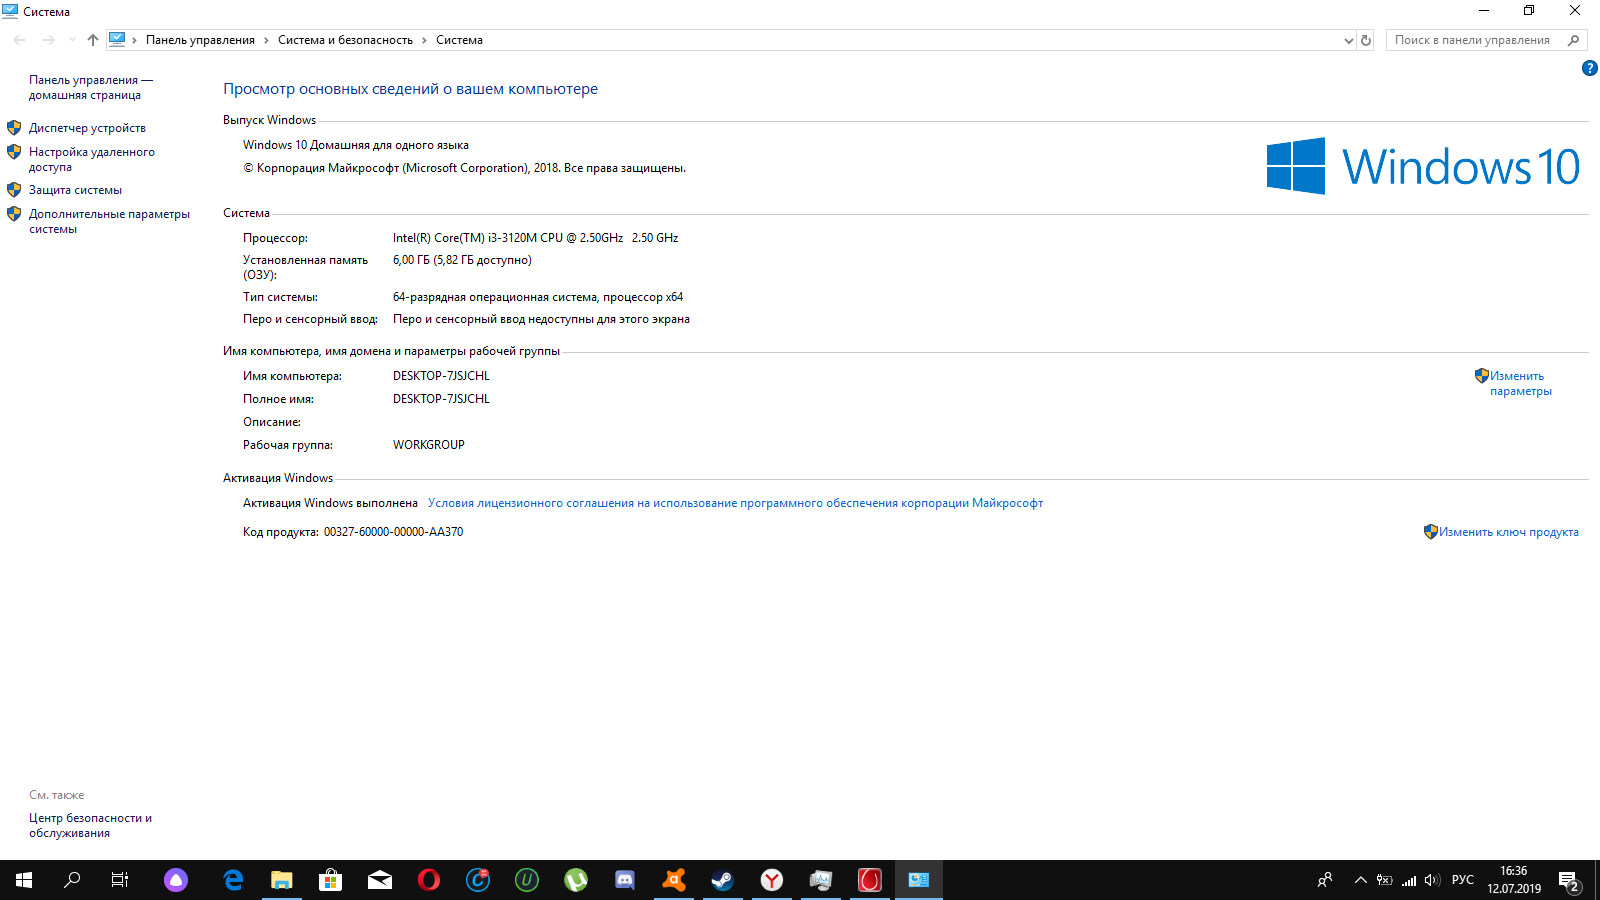Open Настройка удаленного доступа link
Image resolution: width=1600 pixels, height=900 pixels.
pyautogui.click(x=92, y=159)
